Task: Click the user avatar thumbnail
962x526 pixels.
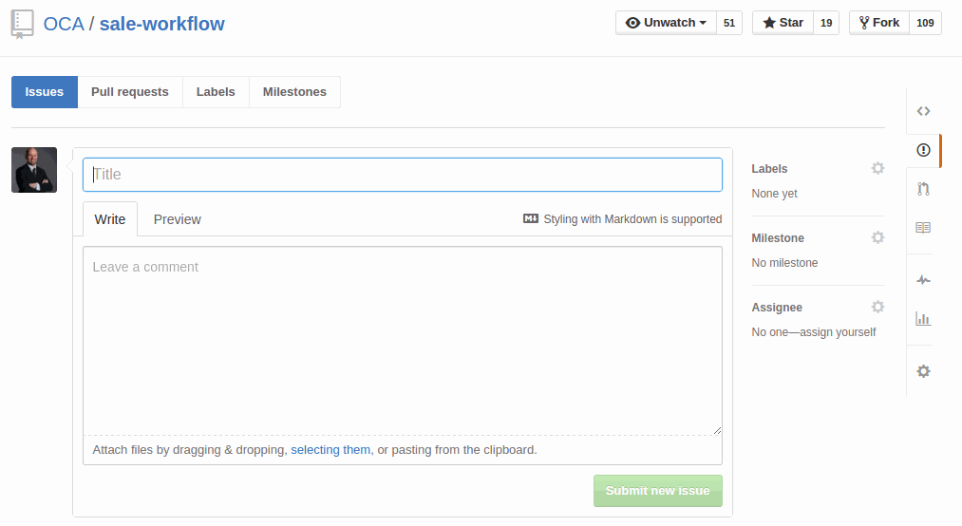Action: [34, 170]
